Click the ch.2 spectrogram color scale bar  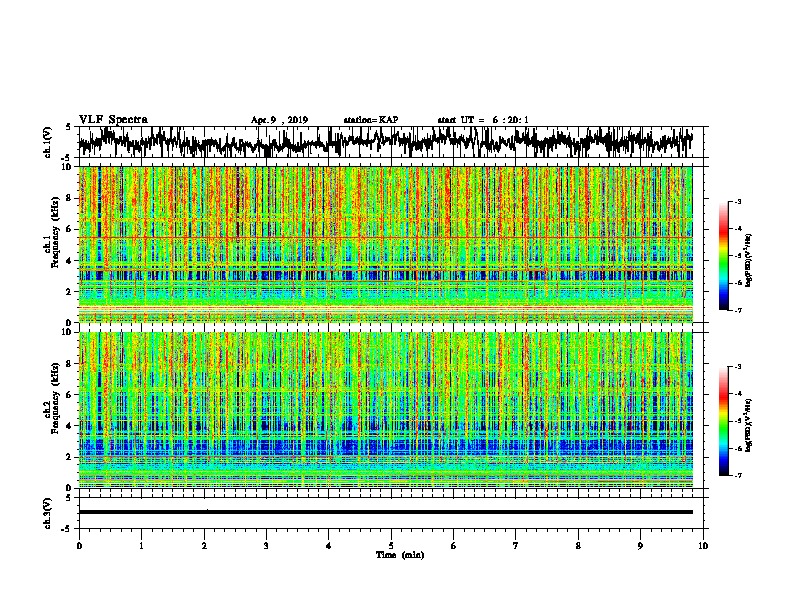[x=723, y=421]
